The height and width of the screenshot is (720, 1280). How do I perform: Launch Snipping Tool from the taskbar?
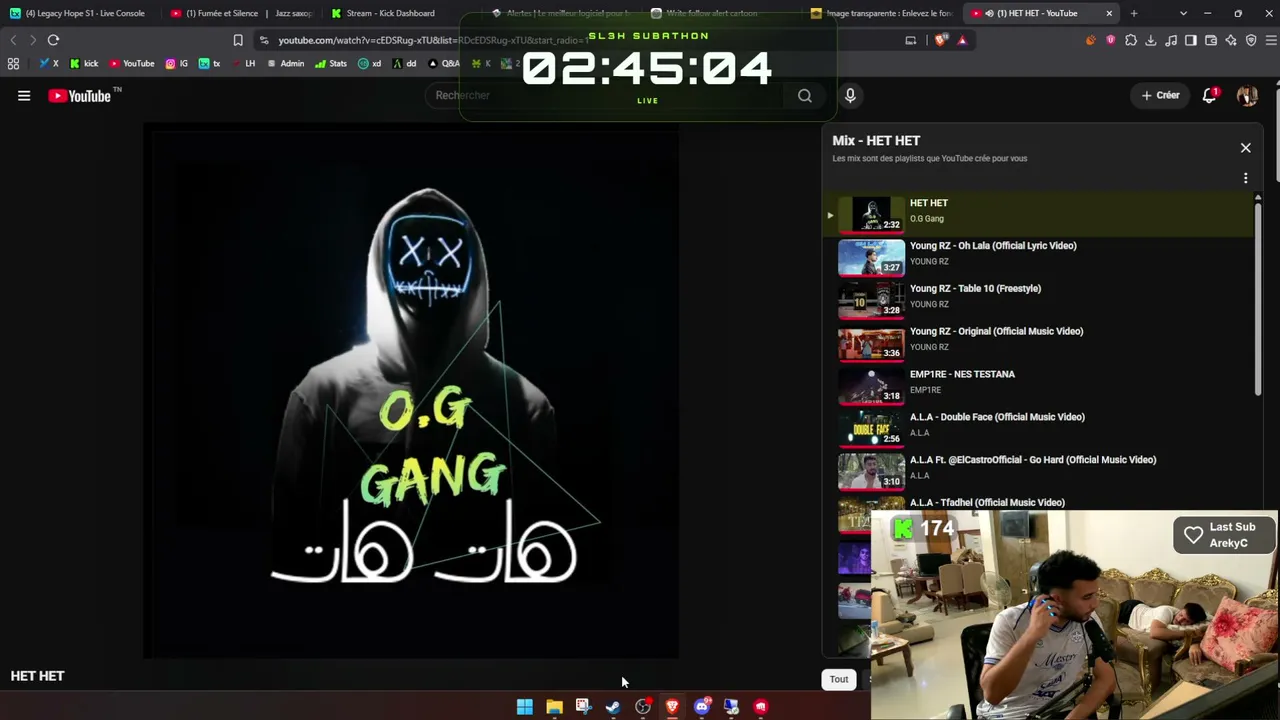pos(583,707)
